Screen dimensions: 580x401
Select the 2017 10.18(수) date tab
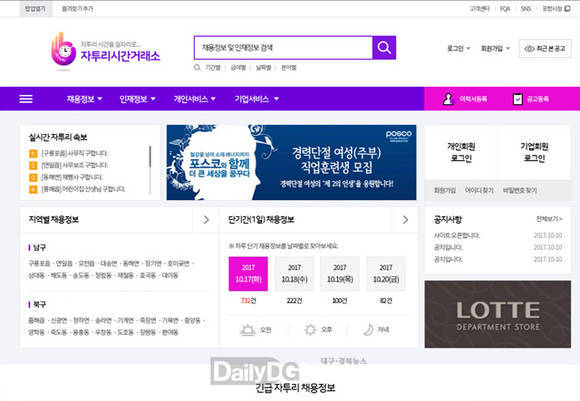[x=294, y=273]
